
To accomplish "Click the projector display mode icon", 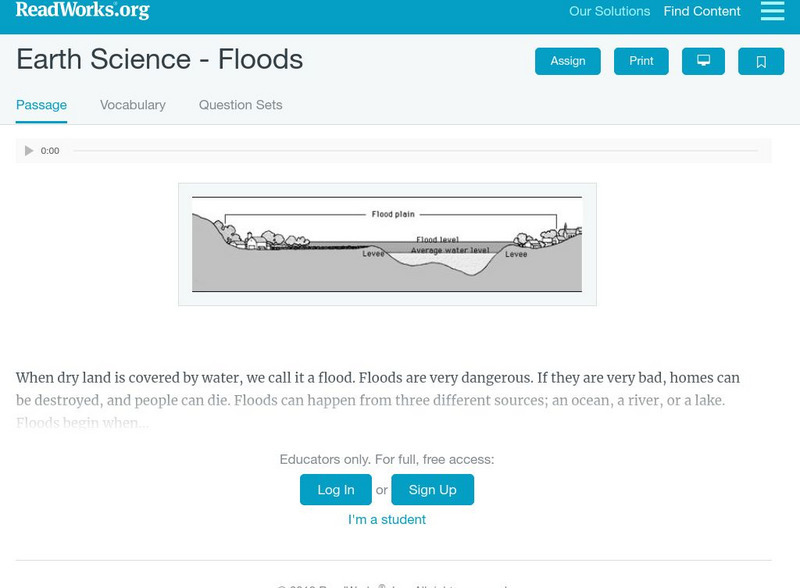I will point(704,61).
